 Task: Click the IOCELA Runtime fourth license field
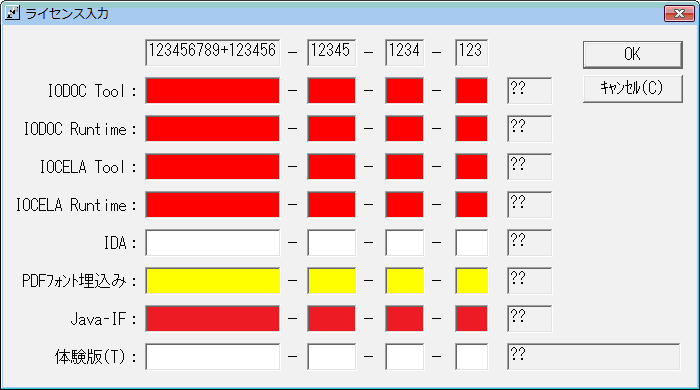[x=471, y=204]
